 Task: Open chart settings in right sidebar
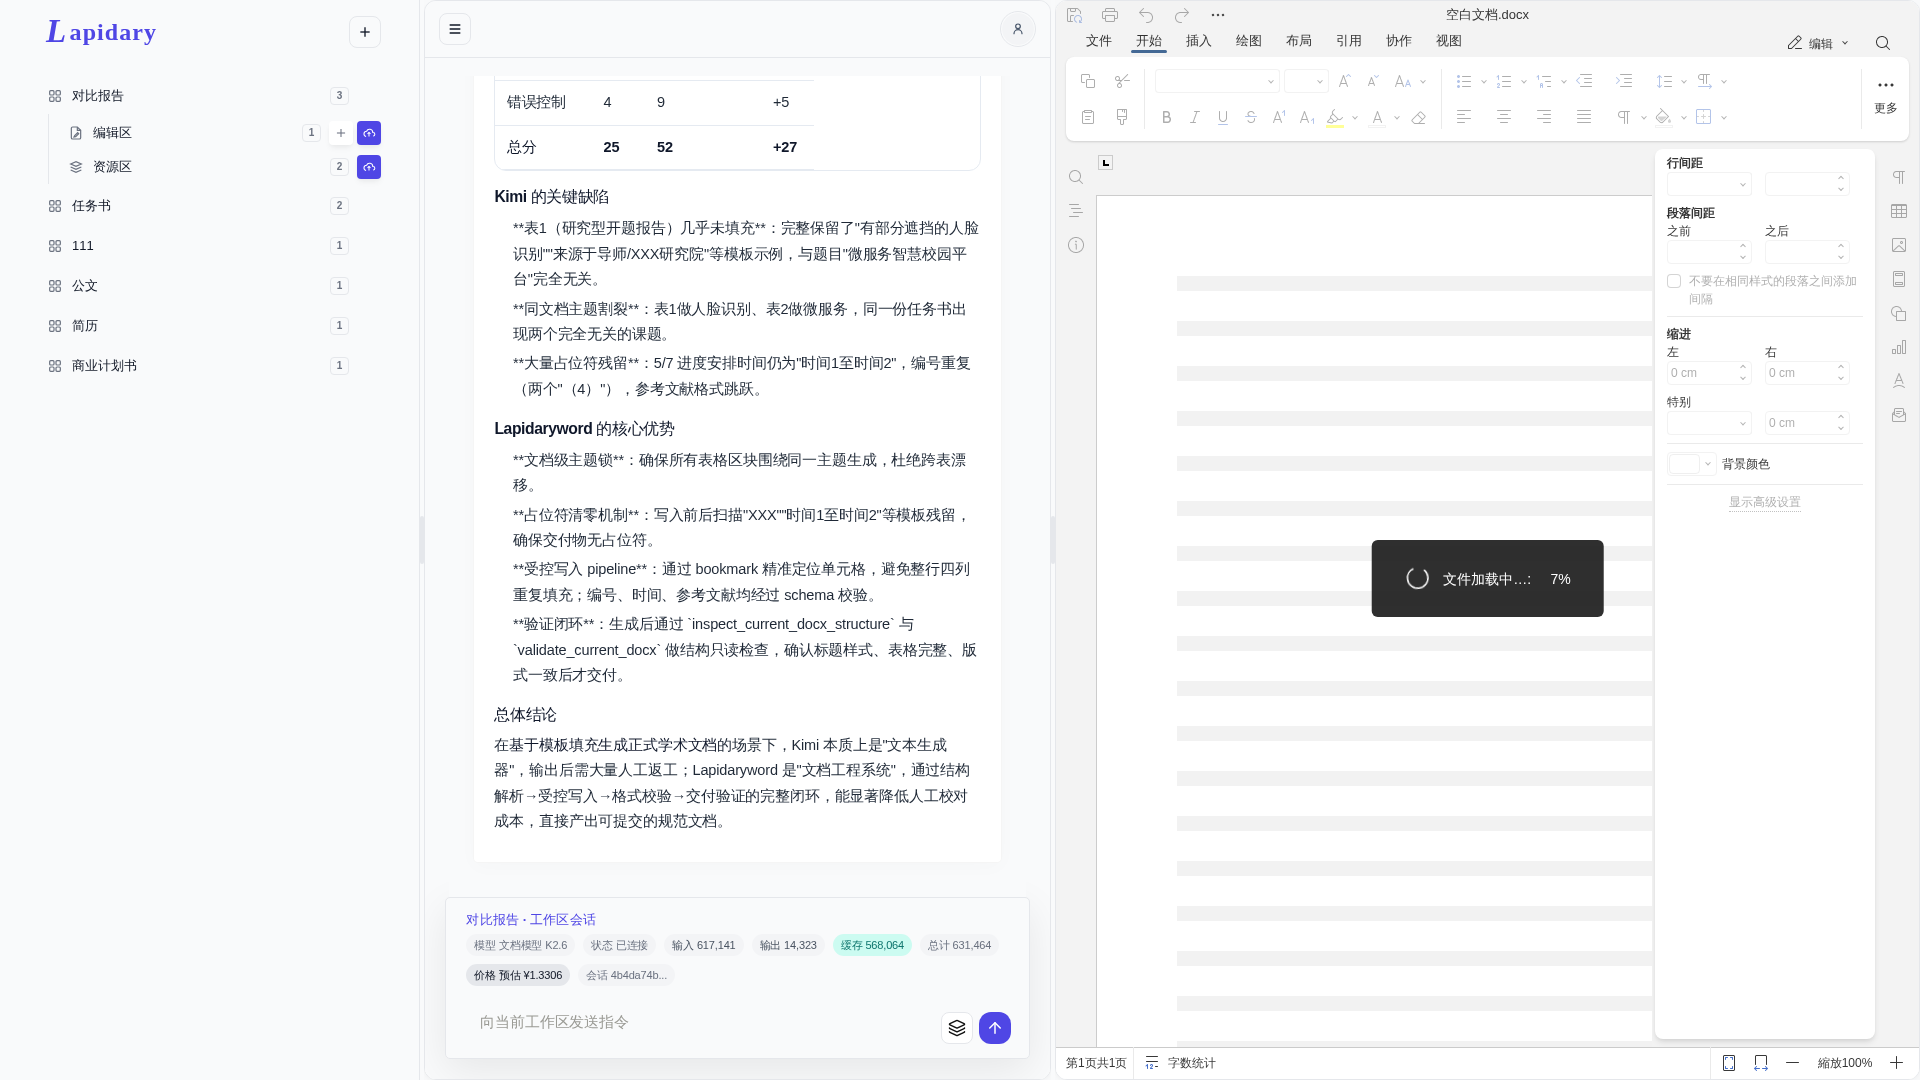[x=1899, y=347]
